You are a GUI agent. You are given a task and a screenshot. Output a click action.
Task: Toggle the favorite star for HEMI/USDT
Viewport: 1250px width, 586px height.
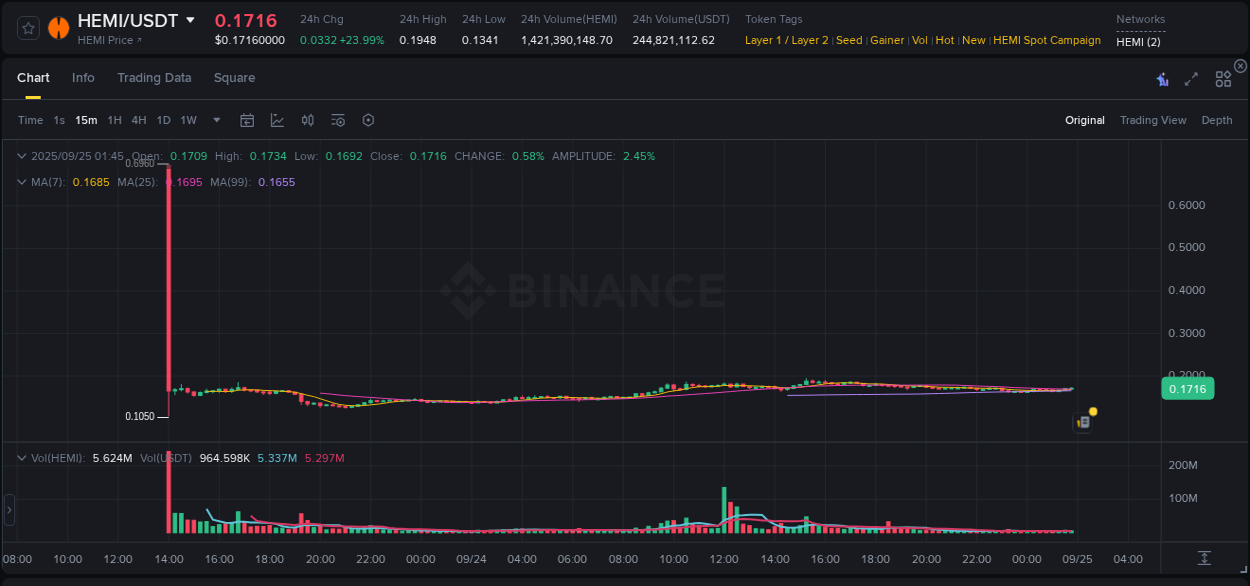click(28, 28)
